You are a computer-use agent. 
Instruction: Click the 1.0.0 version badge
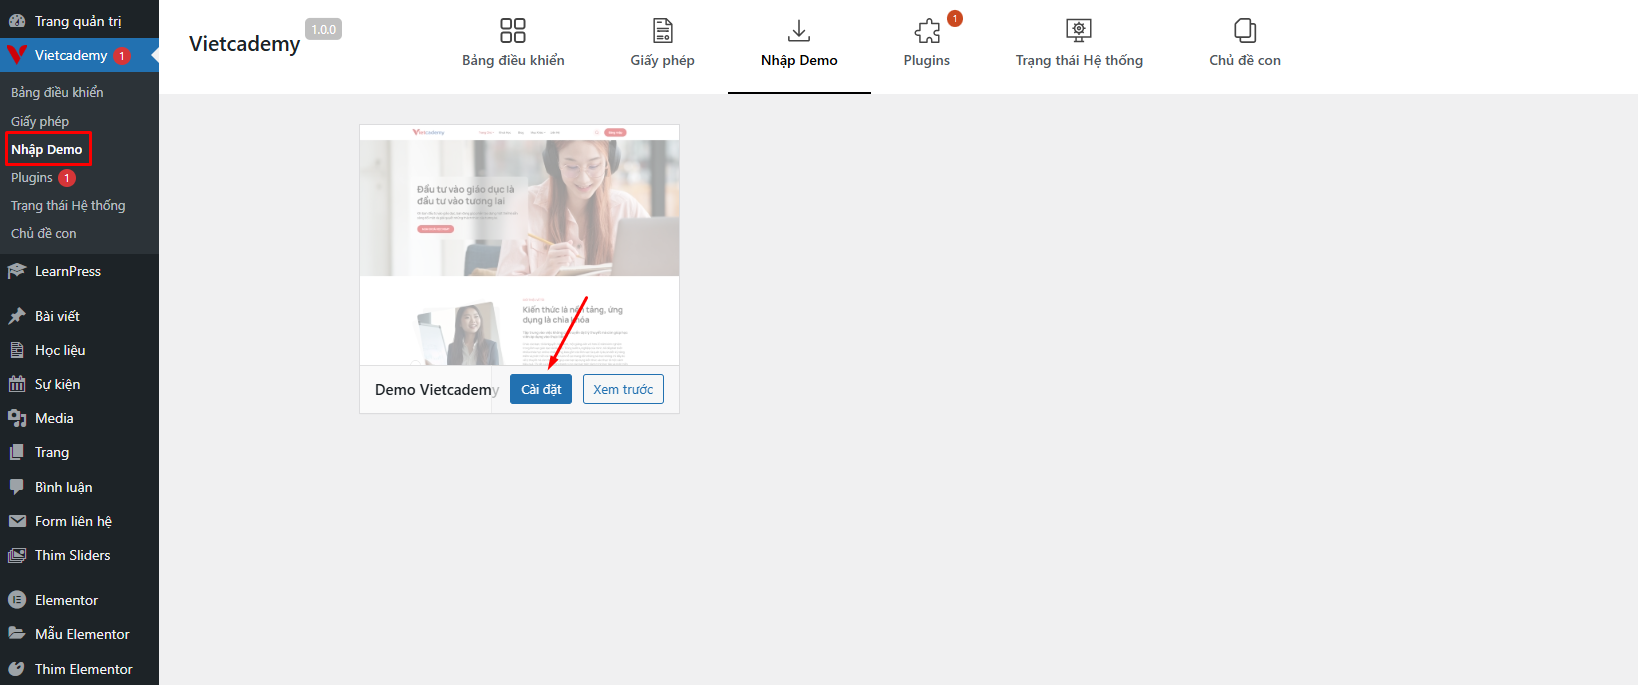(x=324, y=29)
